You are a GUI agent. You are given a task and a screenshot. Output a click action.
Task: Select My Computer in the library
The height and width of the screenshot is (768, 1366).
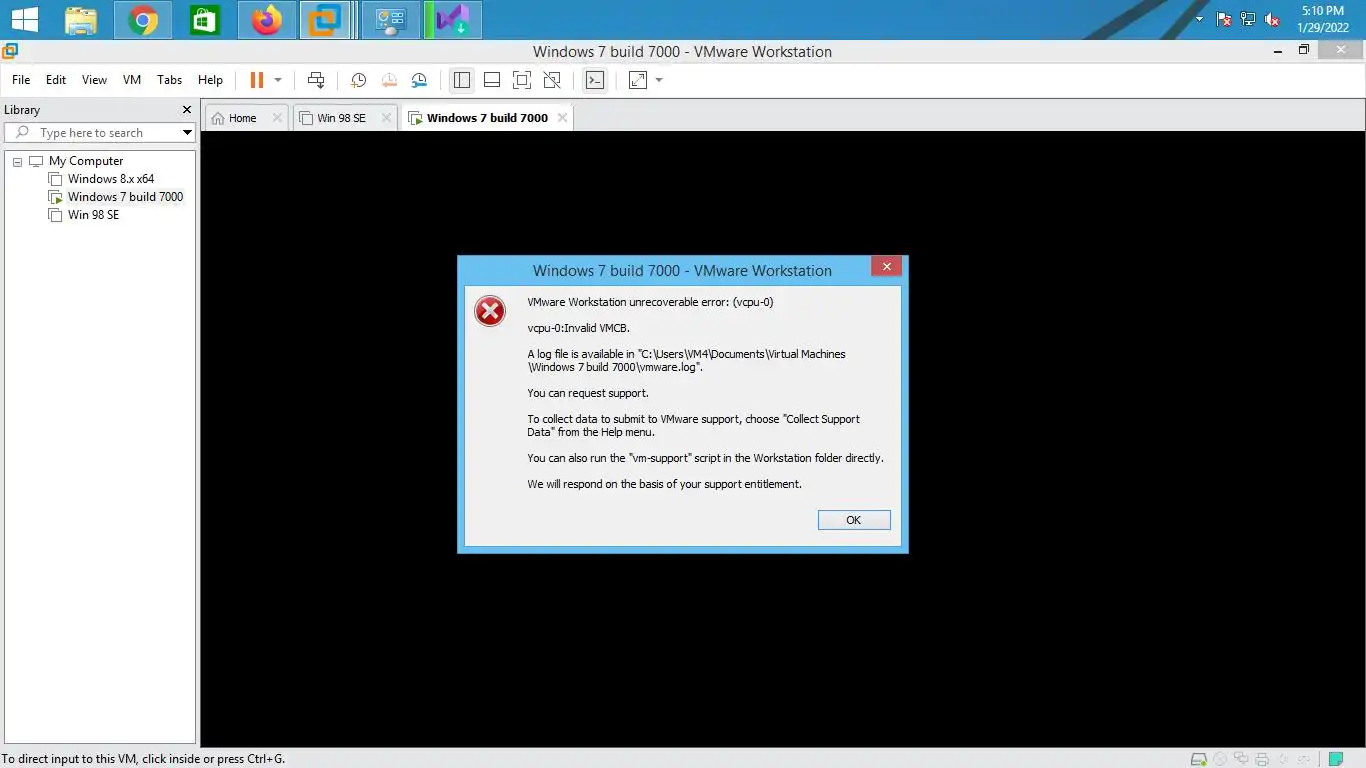pos(86,161)
